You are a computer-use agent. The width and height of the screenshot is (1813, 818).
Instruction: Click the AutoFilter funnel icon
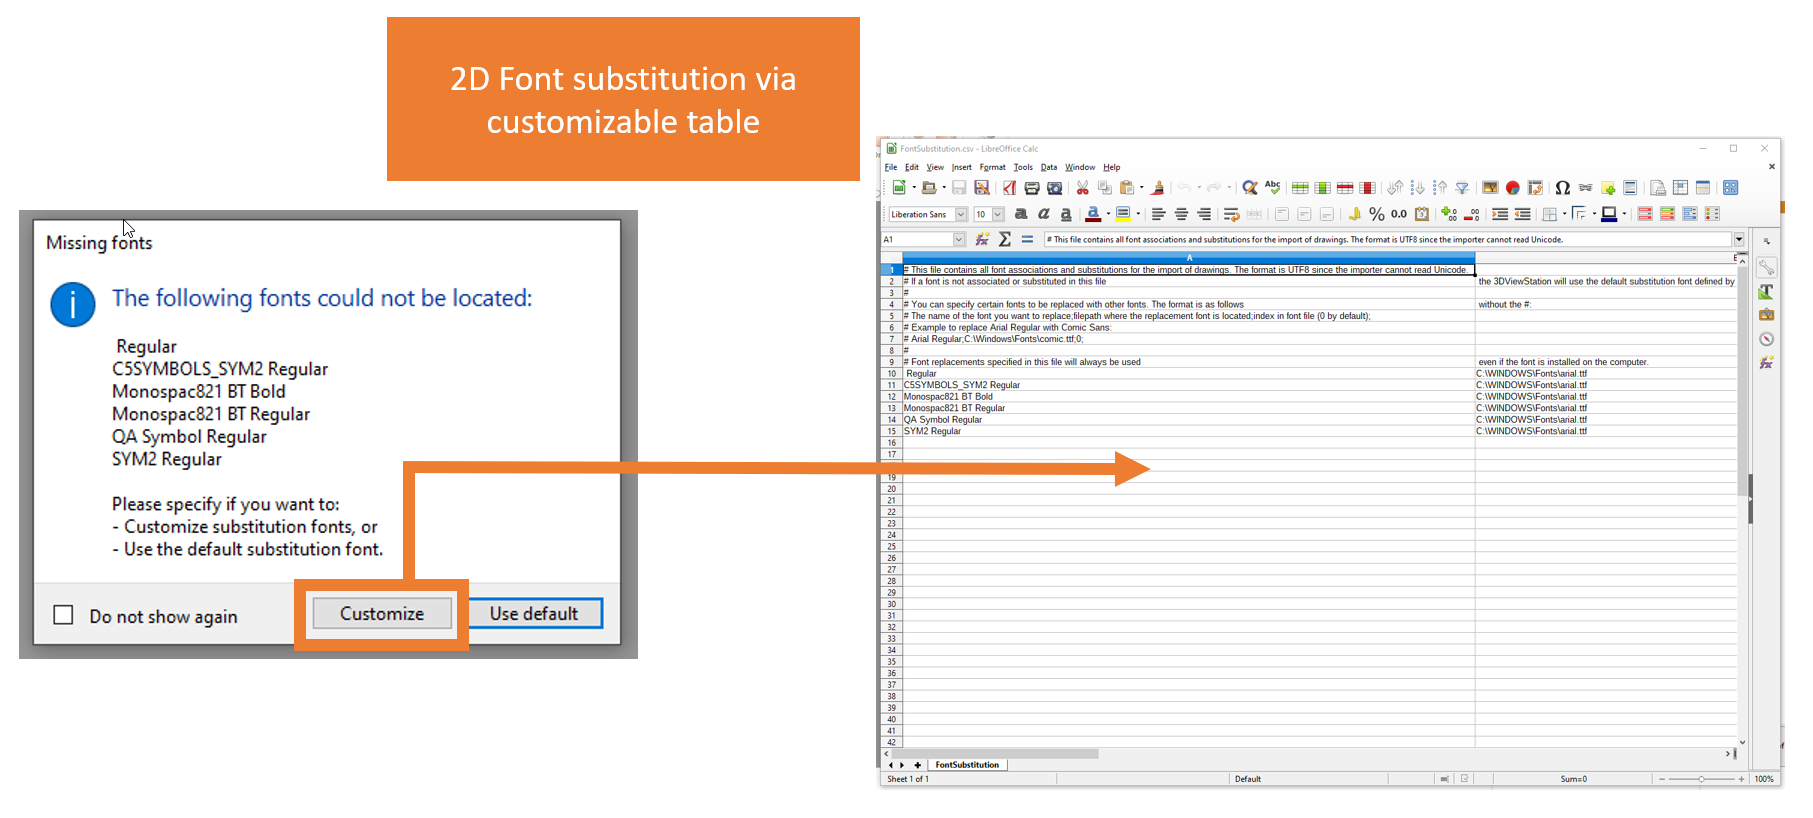click(1462, 188)
